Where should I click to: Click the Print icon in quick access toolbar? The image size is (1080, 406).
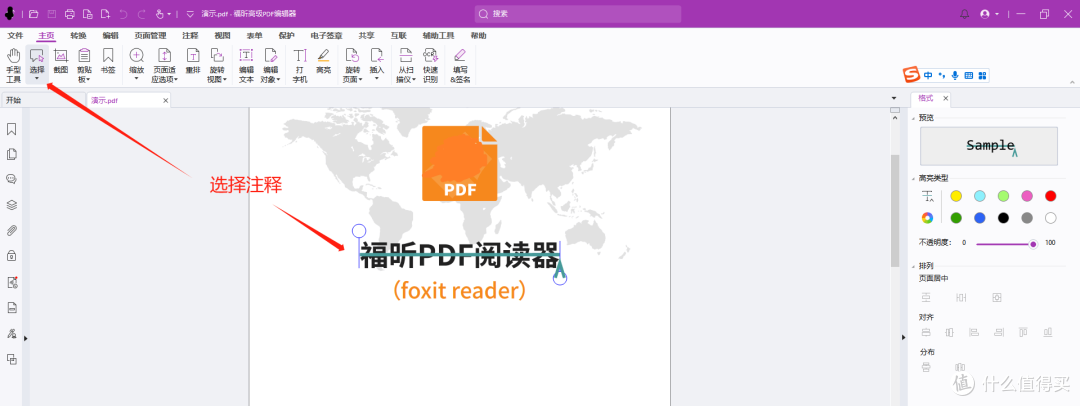(70, 14)
